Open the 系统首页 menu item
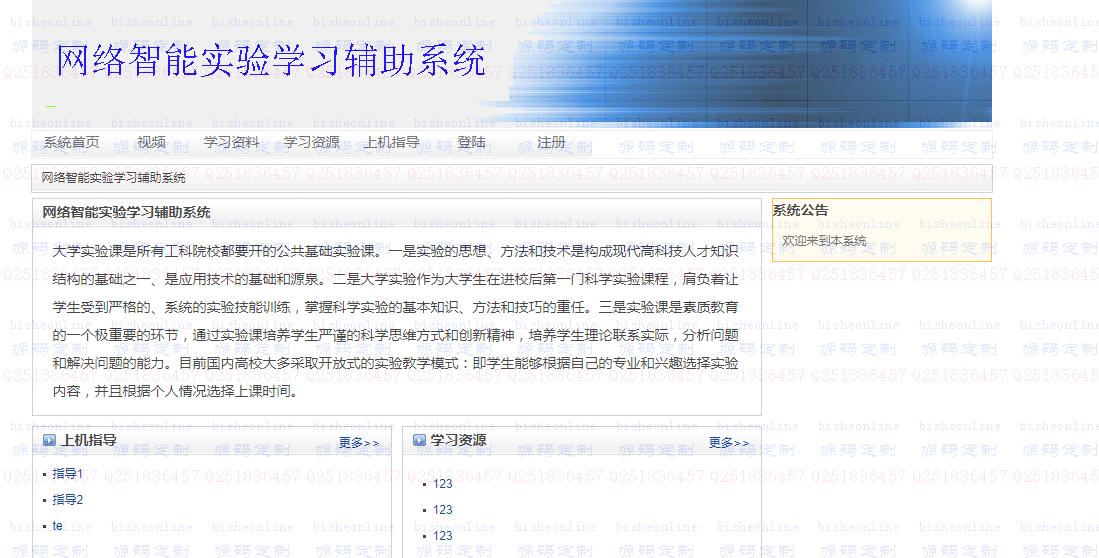The image size is (1099, 558). click(71, 142)
